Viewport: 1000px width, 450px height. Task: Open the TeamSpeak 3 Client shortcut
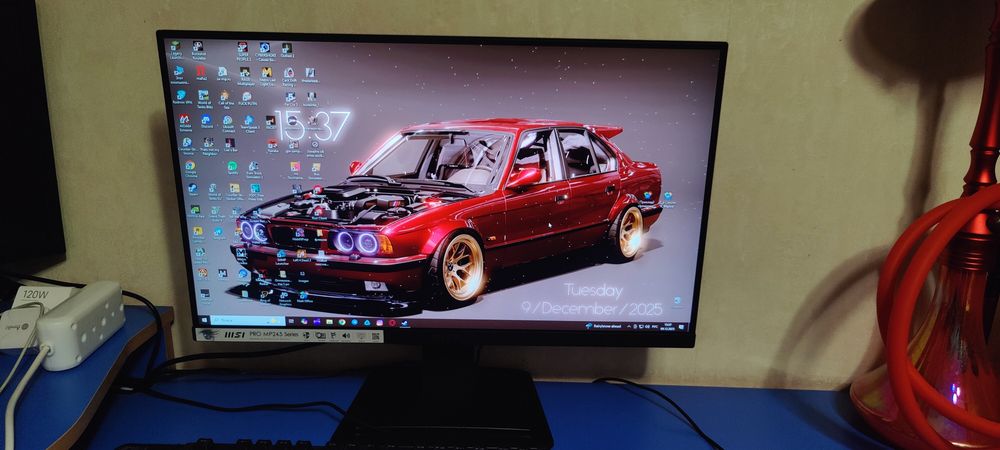[x=250, y=125]
